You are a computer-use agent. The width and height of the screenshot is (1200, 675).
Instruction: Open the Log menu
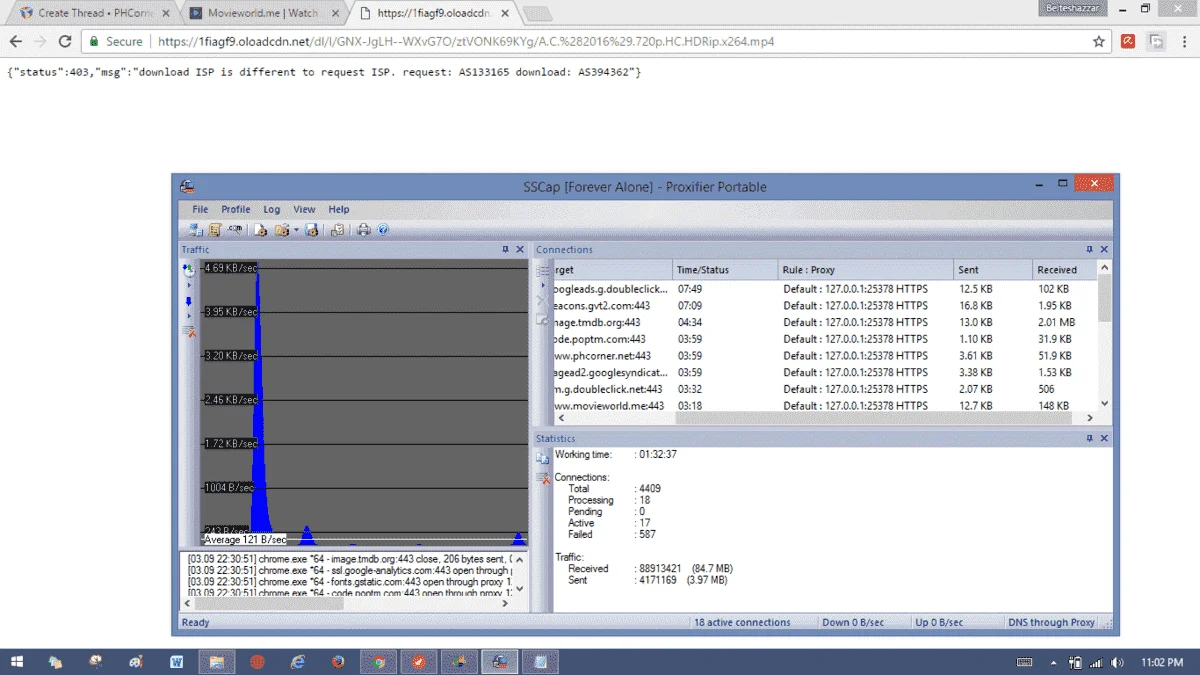point(272,209)
